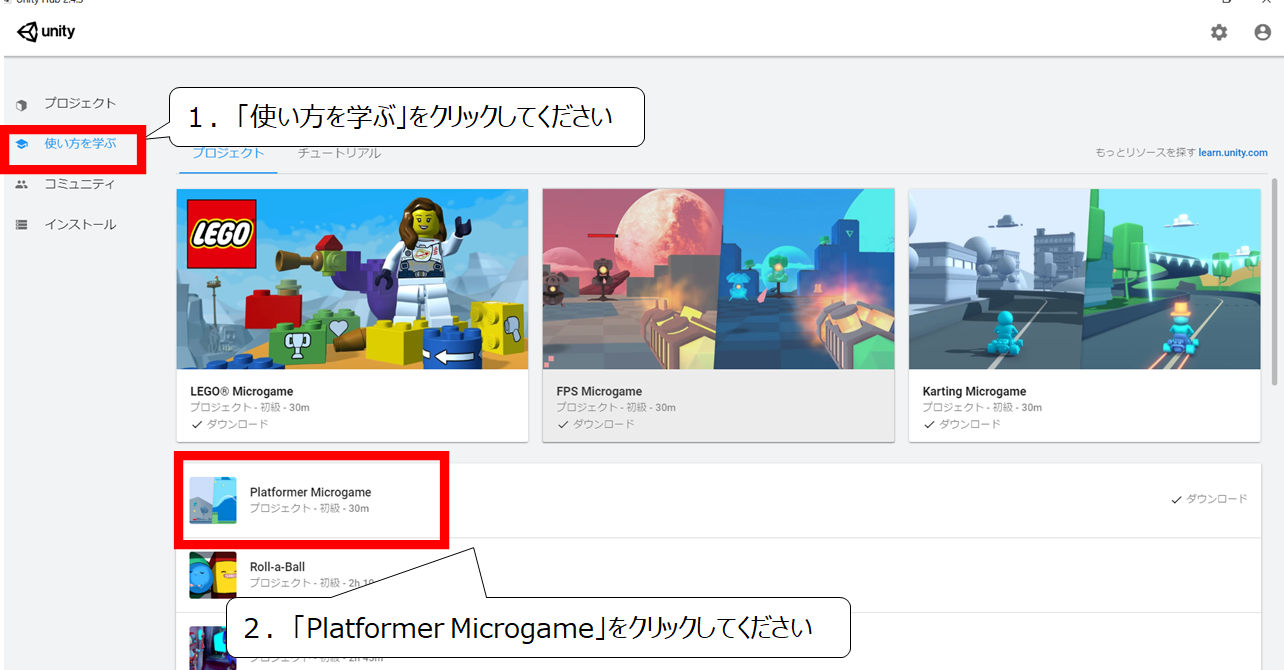The width and height of the screenshot is (1284, 670).
Task: Click the LEGO Microgame thumbnail image
Action: (x=352, y=279)
